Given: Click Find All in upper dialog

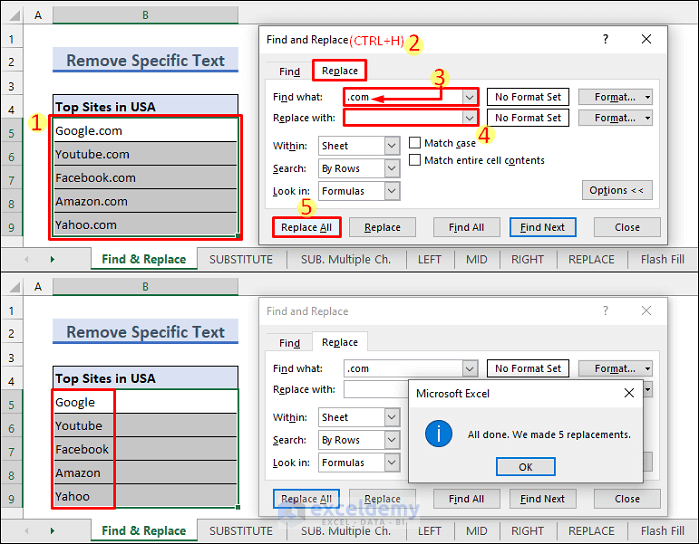Looking at the screenshot, I should pyautogui.click(x=466, y=227).
